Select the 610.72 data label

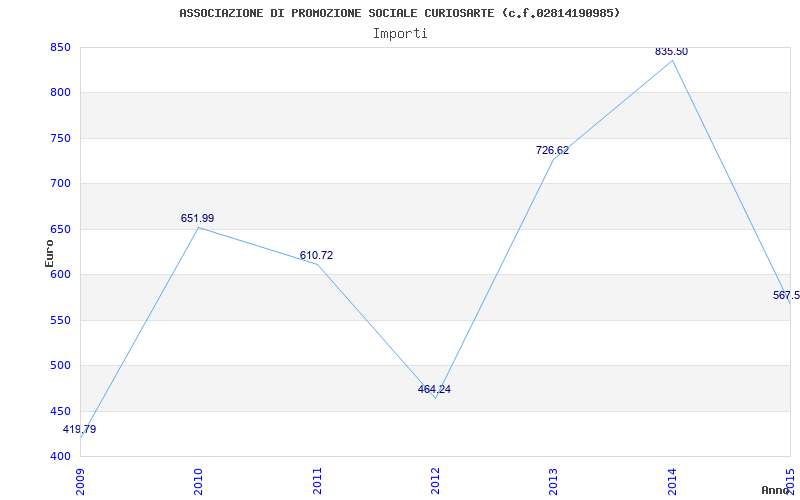(x=316, y=255)
